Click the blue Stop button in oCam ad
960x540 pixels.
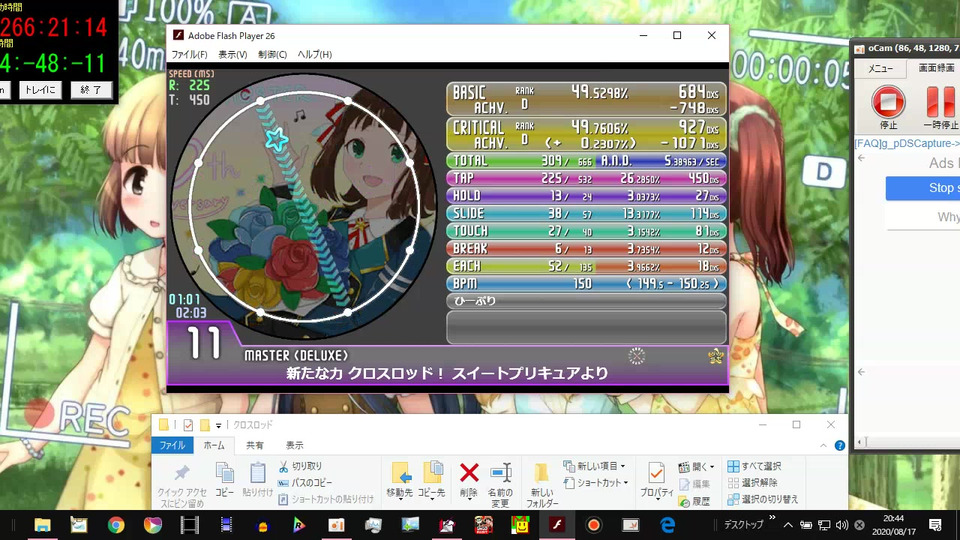pyautogui.click(x=923, y=188)
